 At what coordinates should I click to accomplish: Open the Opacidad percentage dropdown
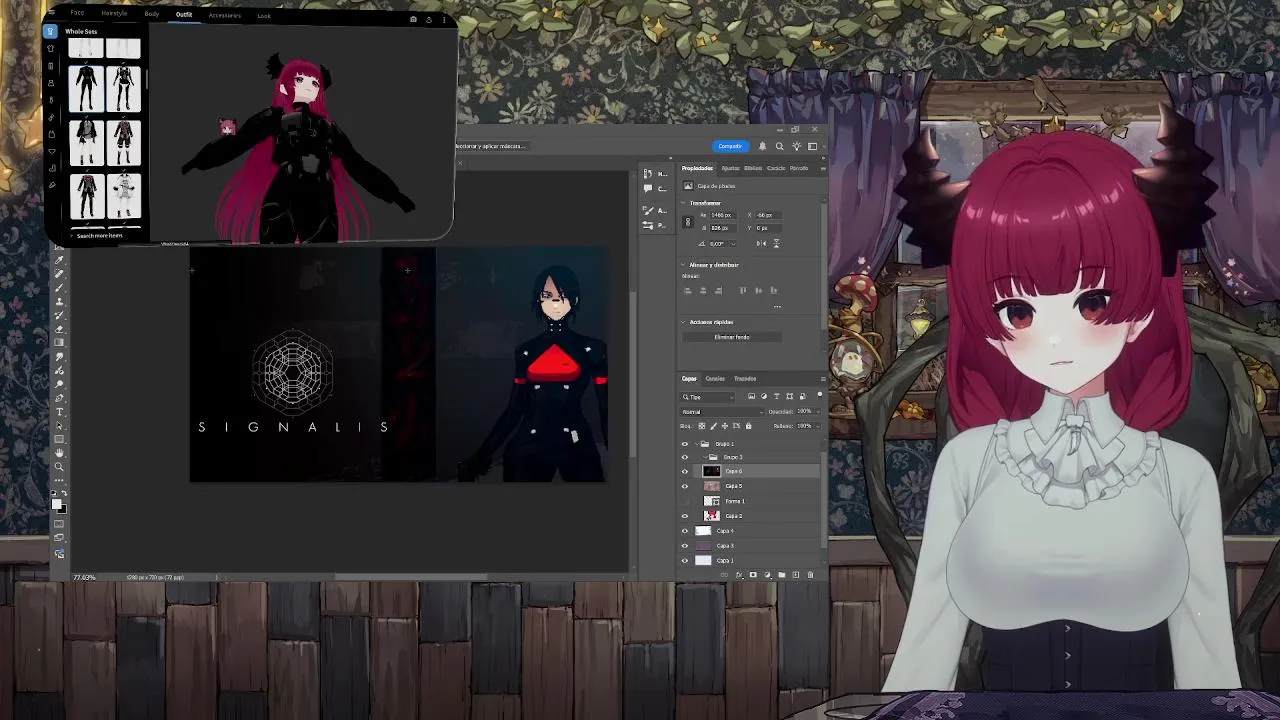[819, 412]
